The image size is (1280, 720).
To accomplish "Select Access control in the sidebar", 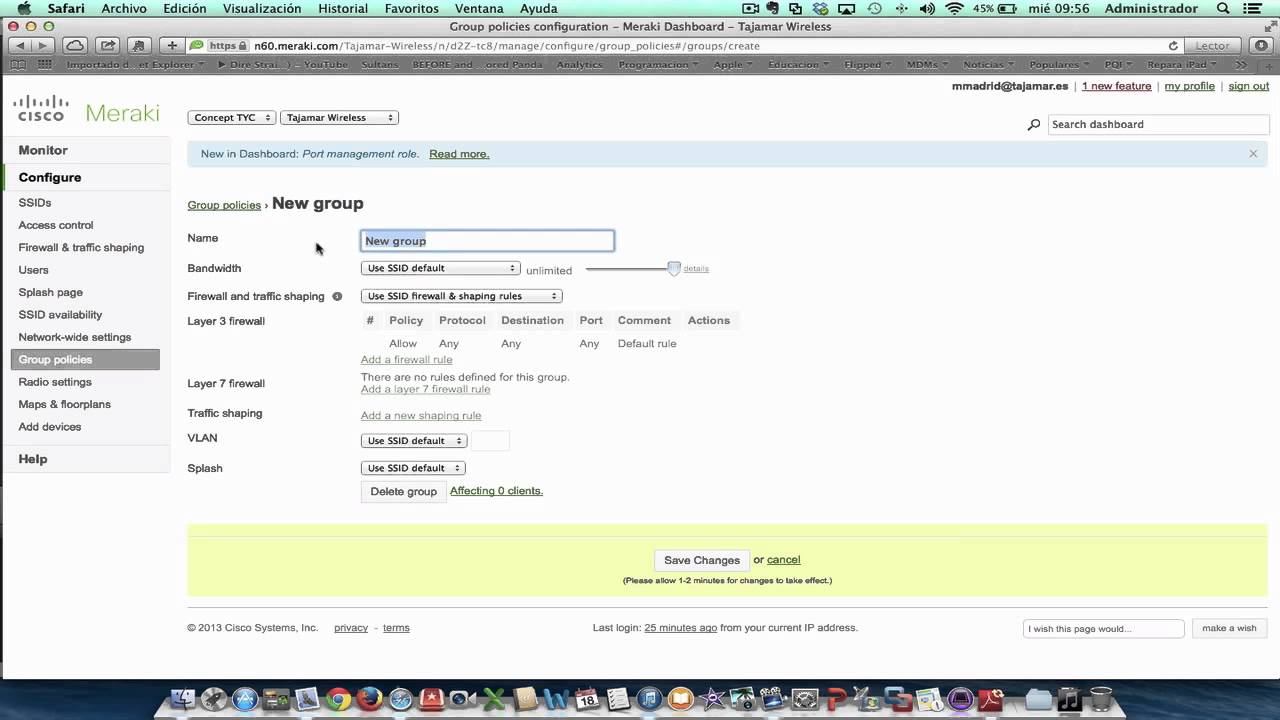I will click(x=56, y=225).
